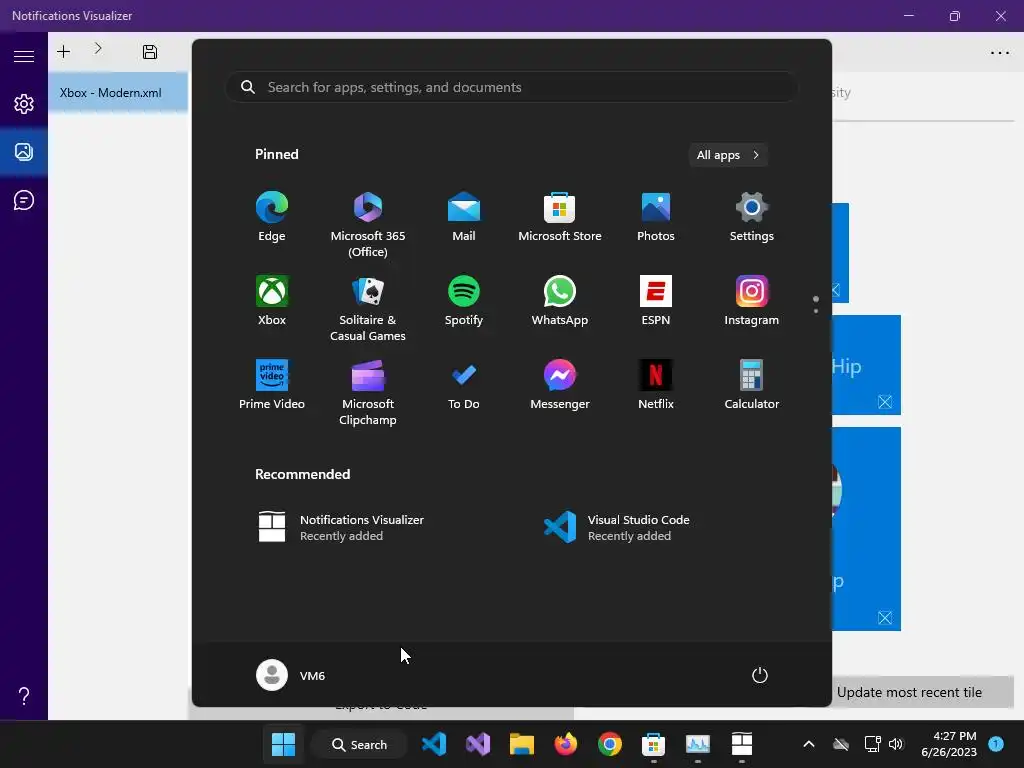Viewport: 1024px width, 768px height.
Task: Click the Start menu search field
Action: pos(511,87)
